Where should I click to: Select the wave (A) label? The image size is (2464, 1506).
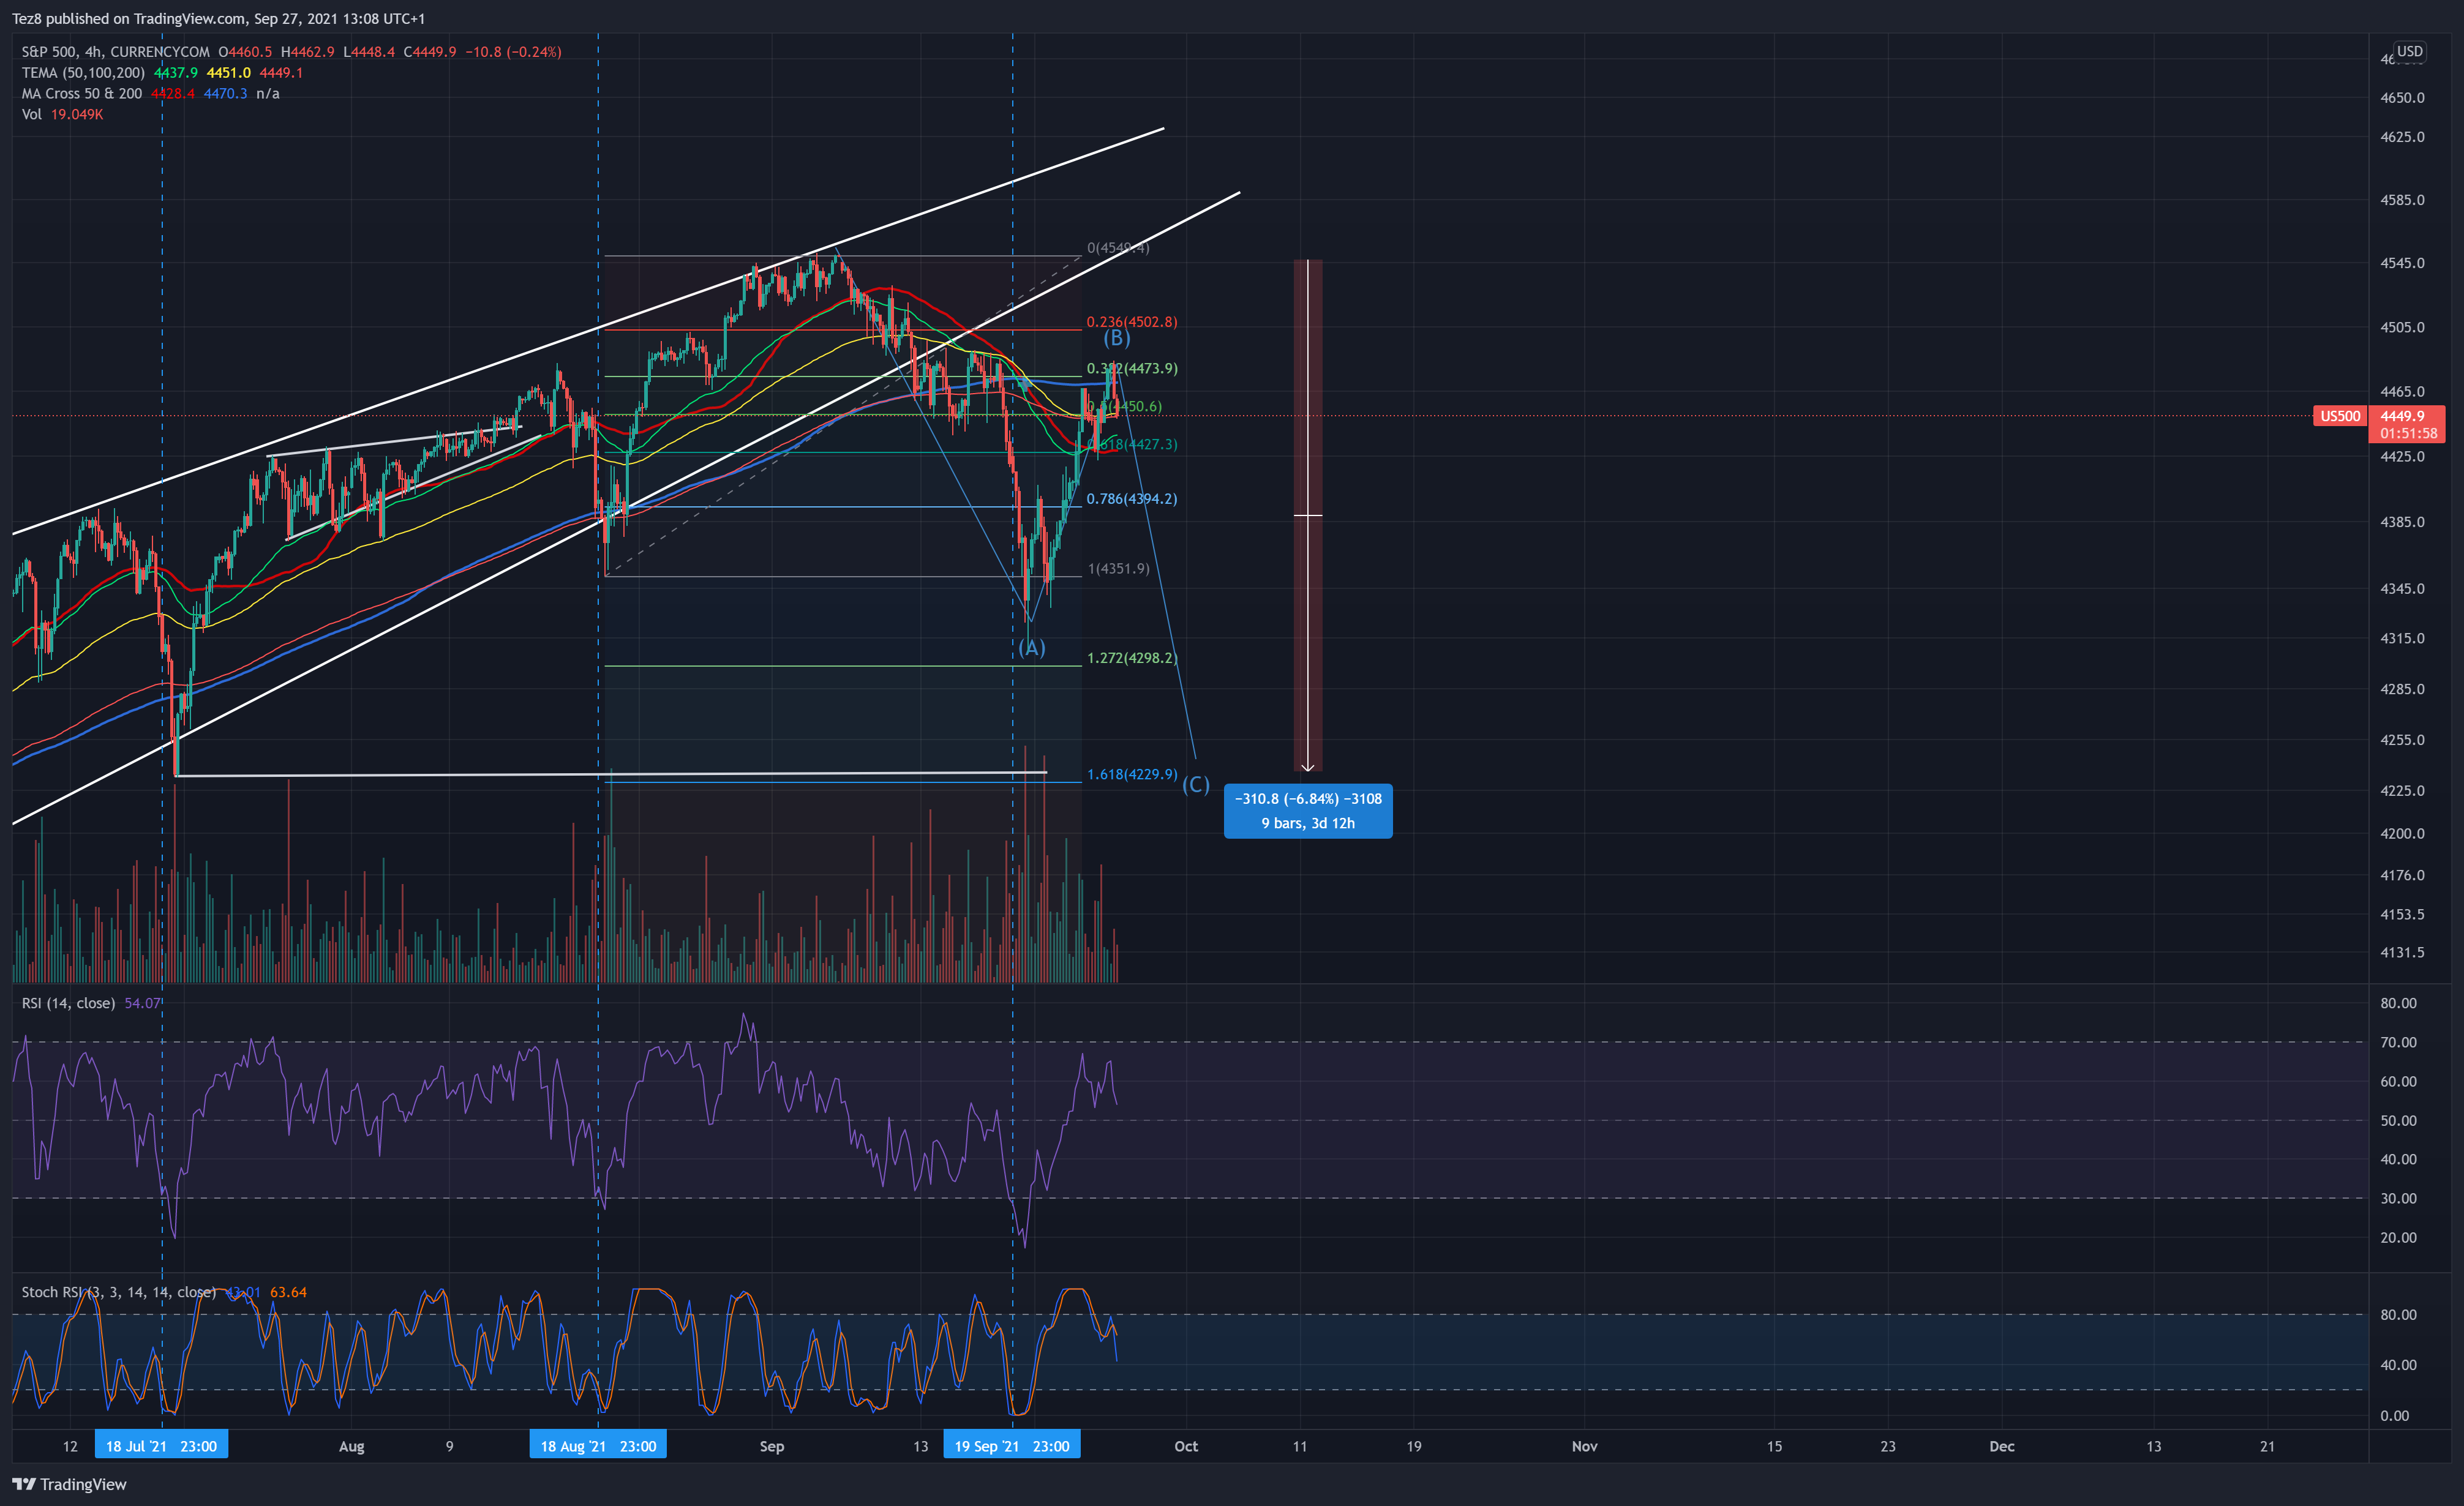pyautogui.click(x=1032, y=648)
